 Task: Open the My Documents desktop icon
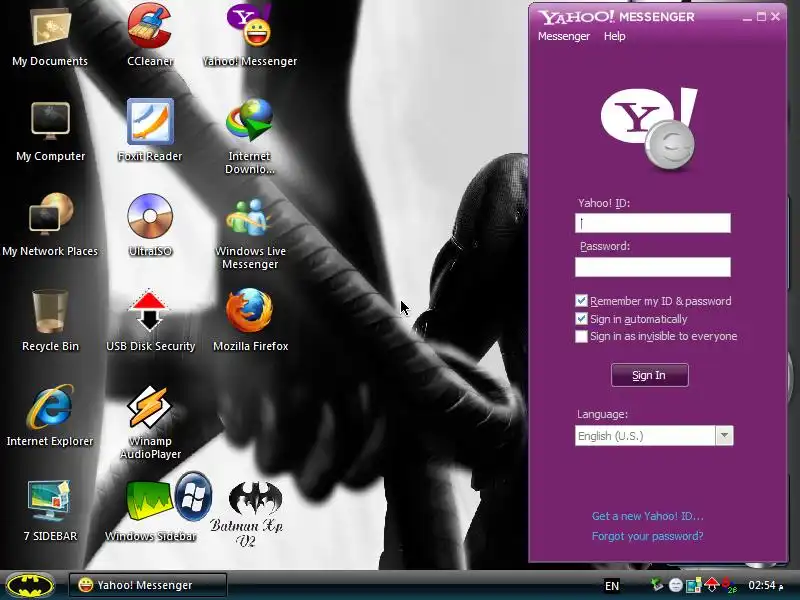pos(50,36)
